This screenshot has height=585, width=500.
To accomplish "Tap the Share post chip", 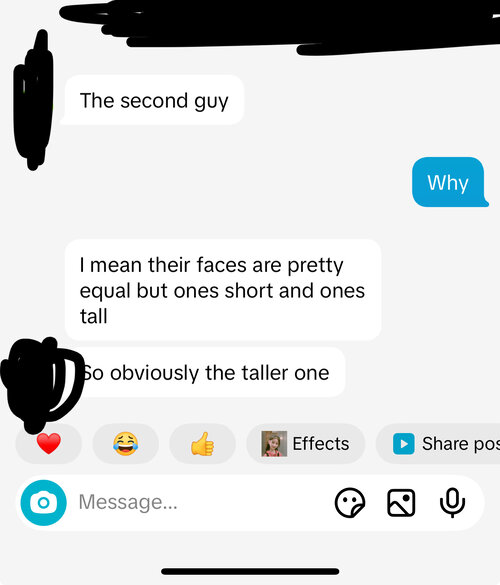I will click(x=438, y=444).
